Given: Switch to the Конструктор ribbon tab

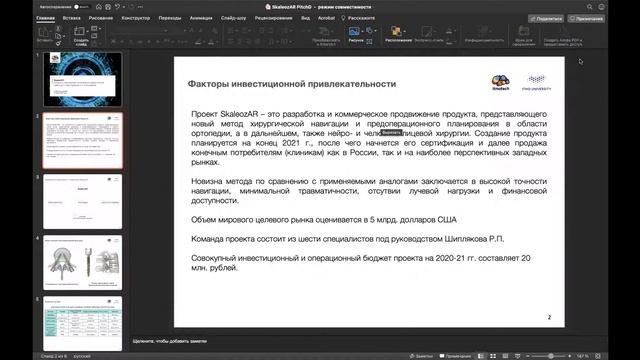Looking at the screenshot, I should coord(136,18).
